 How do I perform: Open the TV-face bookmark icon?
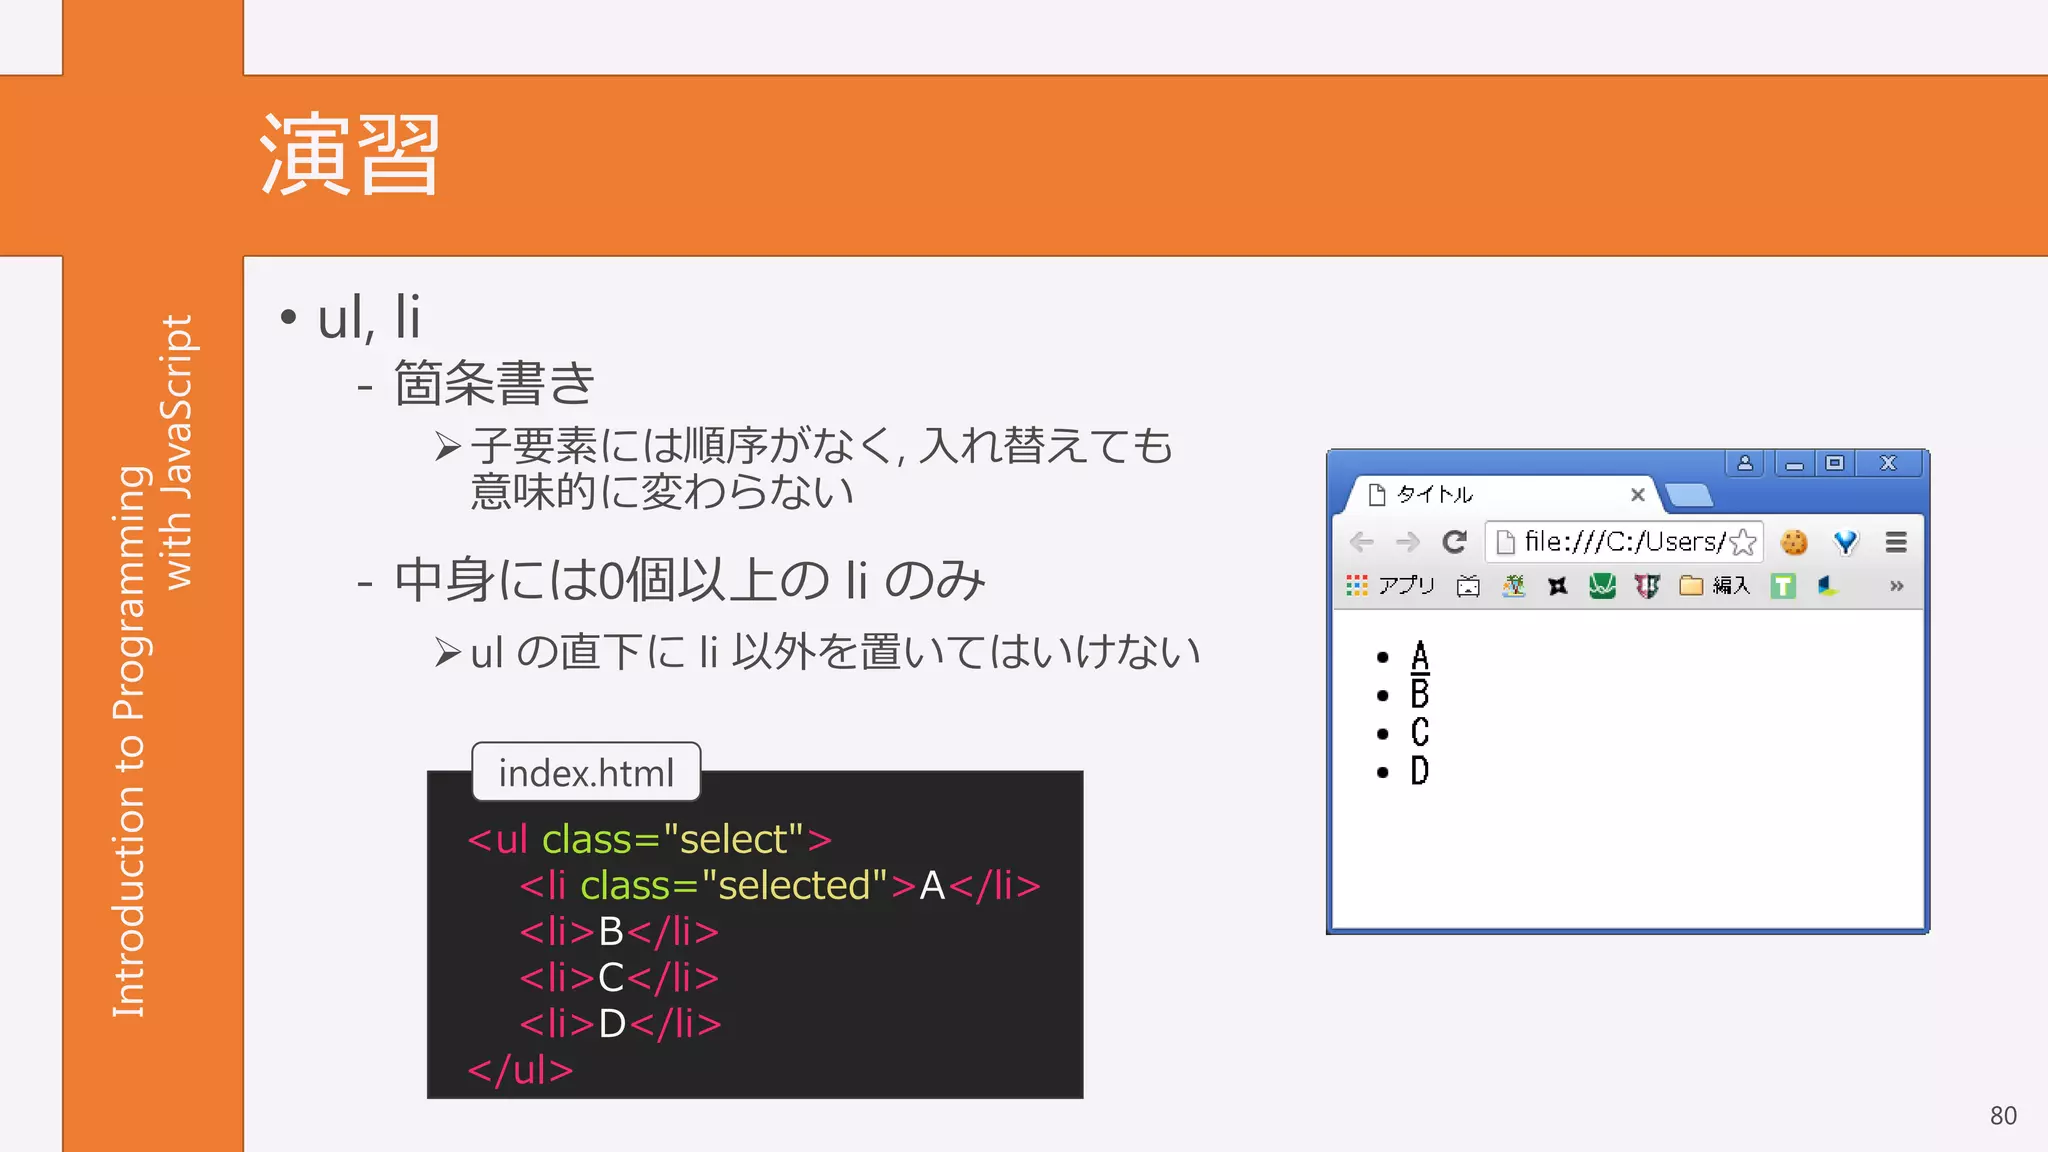(x=1468, y=586)
